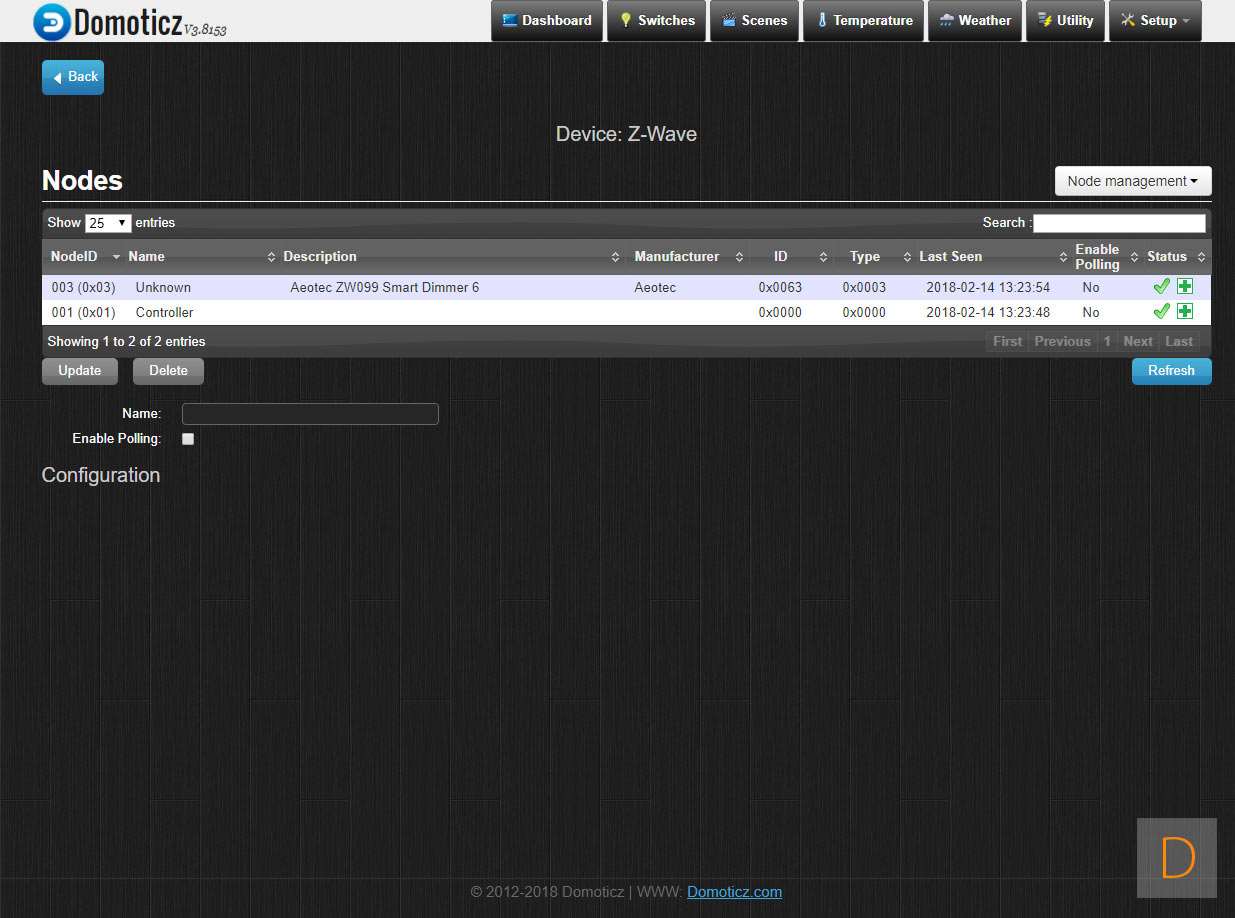The width and height of the screenshot is (1235, 918).
Task: Click into the Search box
Action: point(1119,223)
